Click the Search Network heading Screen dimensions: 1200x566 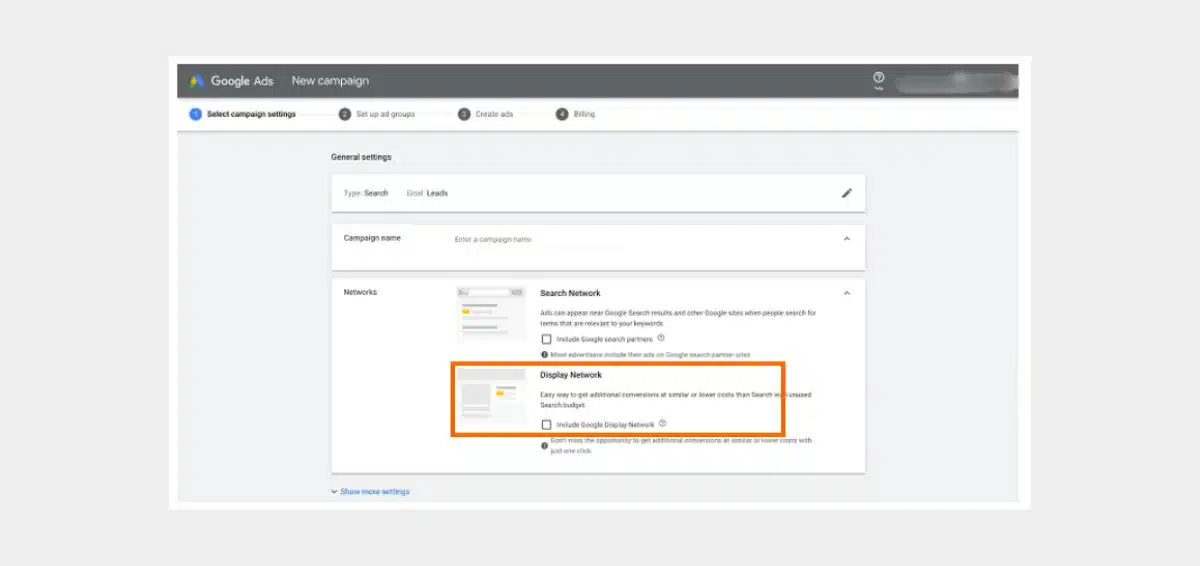[x=571, y=293]
